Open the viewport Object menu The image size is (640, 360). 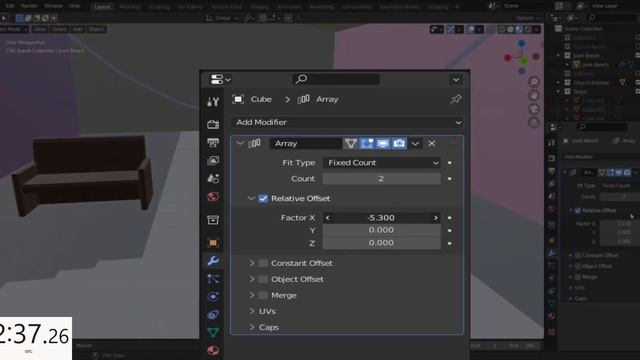[x=96, y=29]
